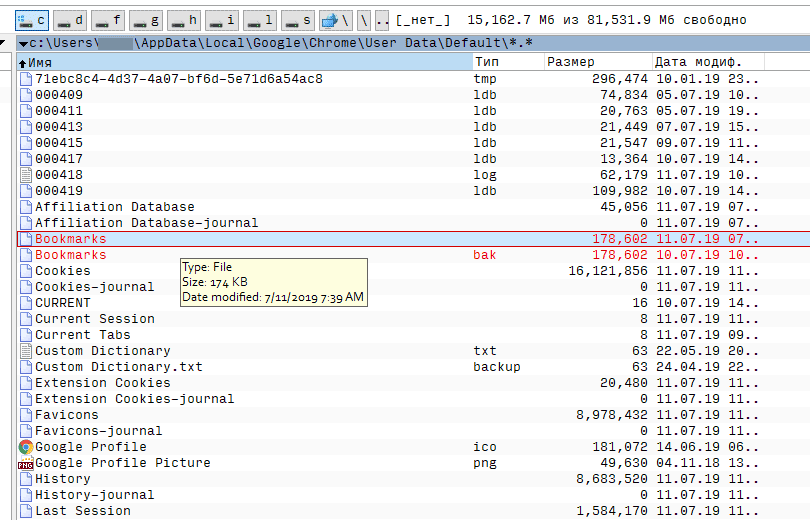Click icon next to History file
The height and width of the screenshot is (520, 810).
pyautogui.click(x=26, y=479)
